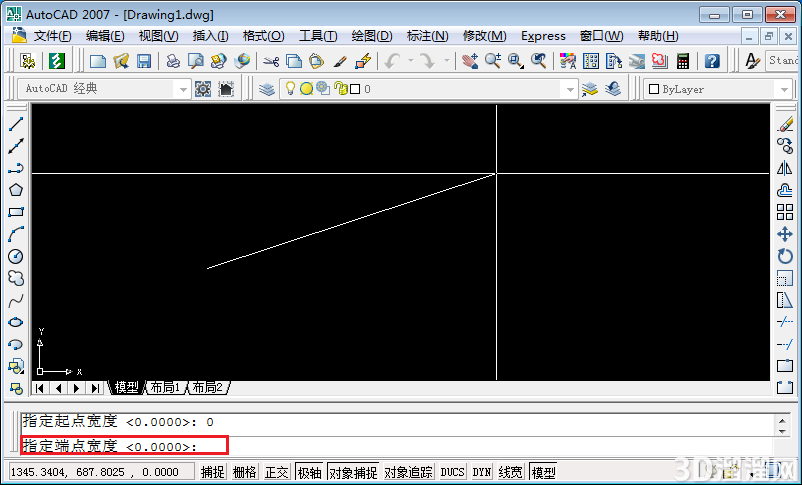Select the Array tool
The width and height of the screenshot is (802, 485).
coord(785,212)
